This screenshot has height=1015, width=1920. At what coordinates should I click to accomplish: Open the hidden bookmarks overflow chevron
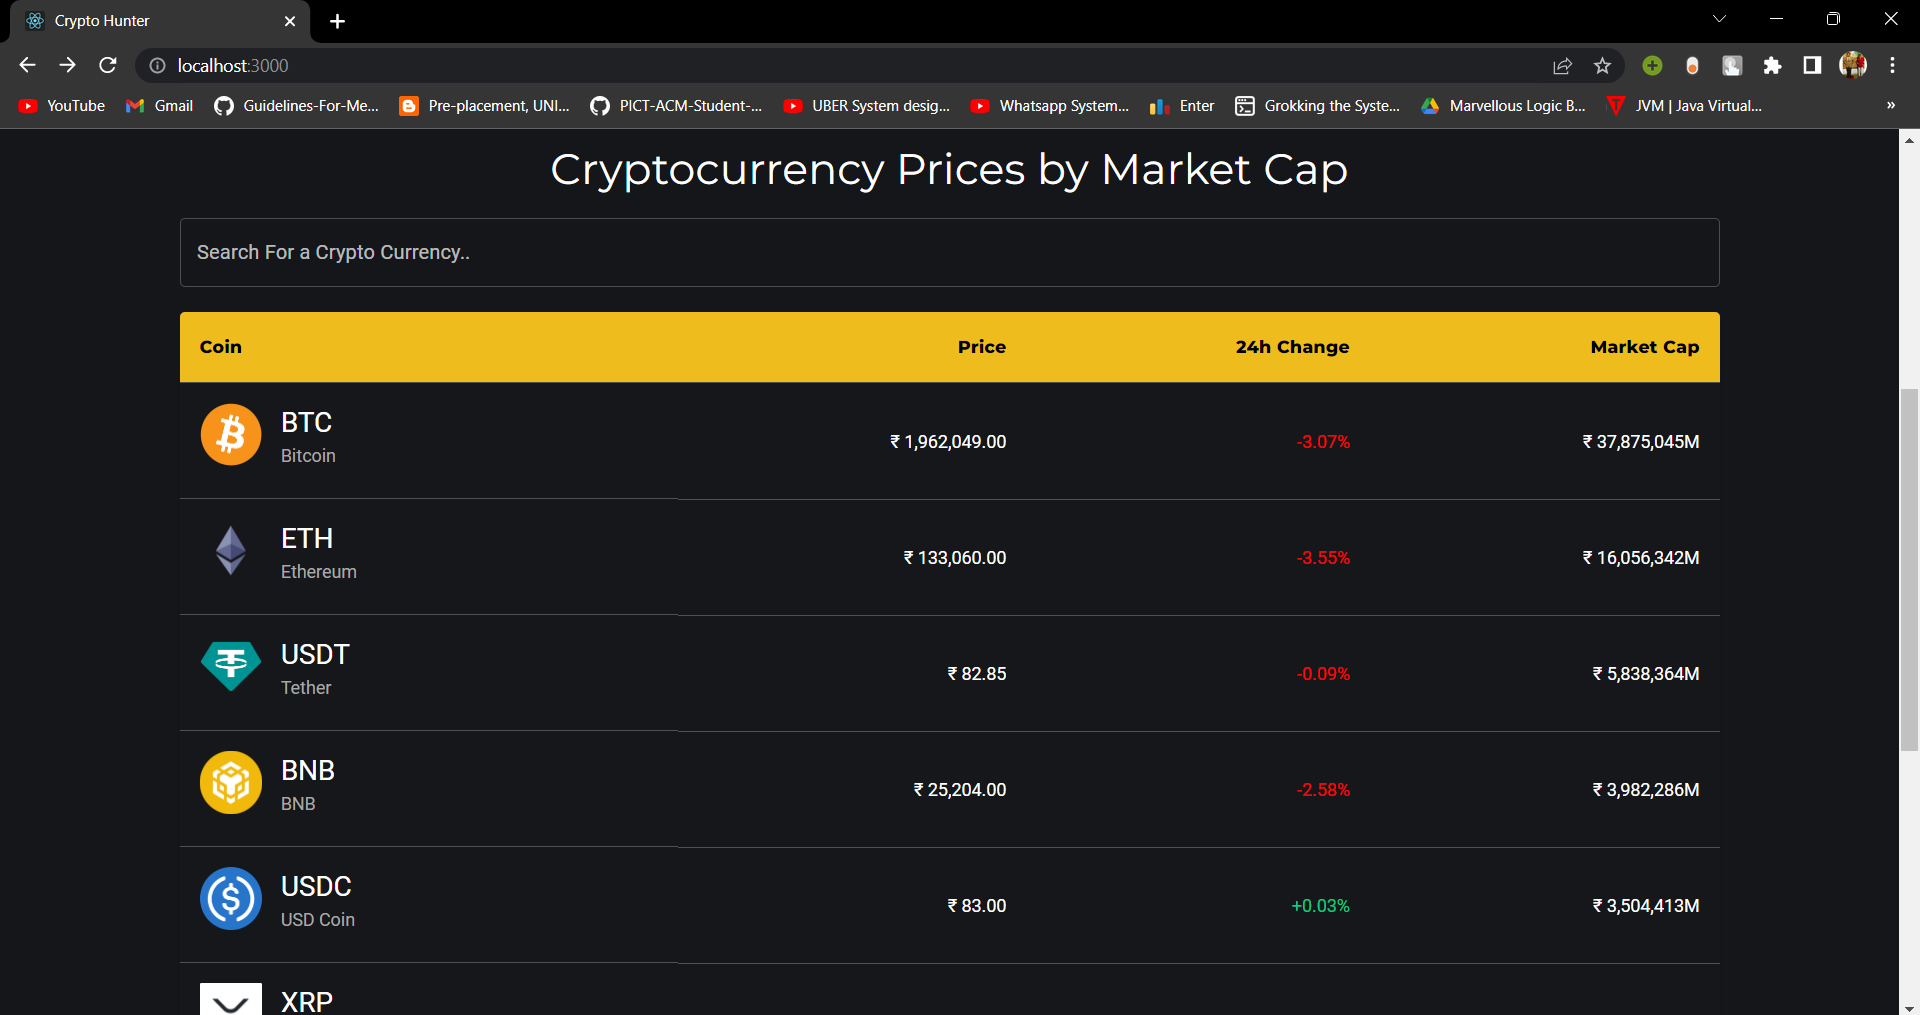pos(1890,105)
